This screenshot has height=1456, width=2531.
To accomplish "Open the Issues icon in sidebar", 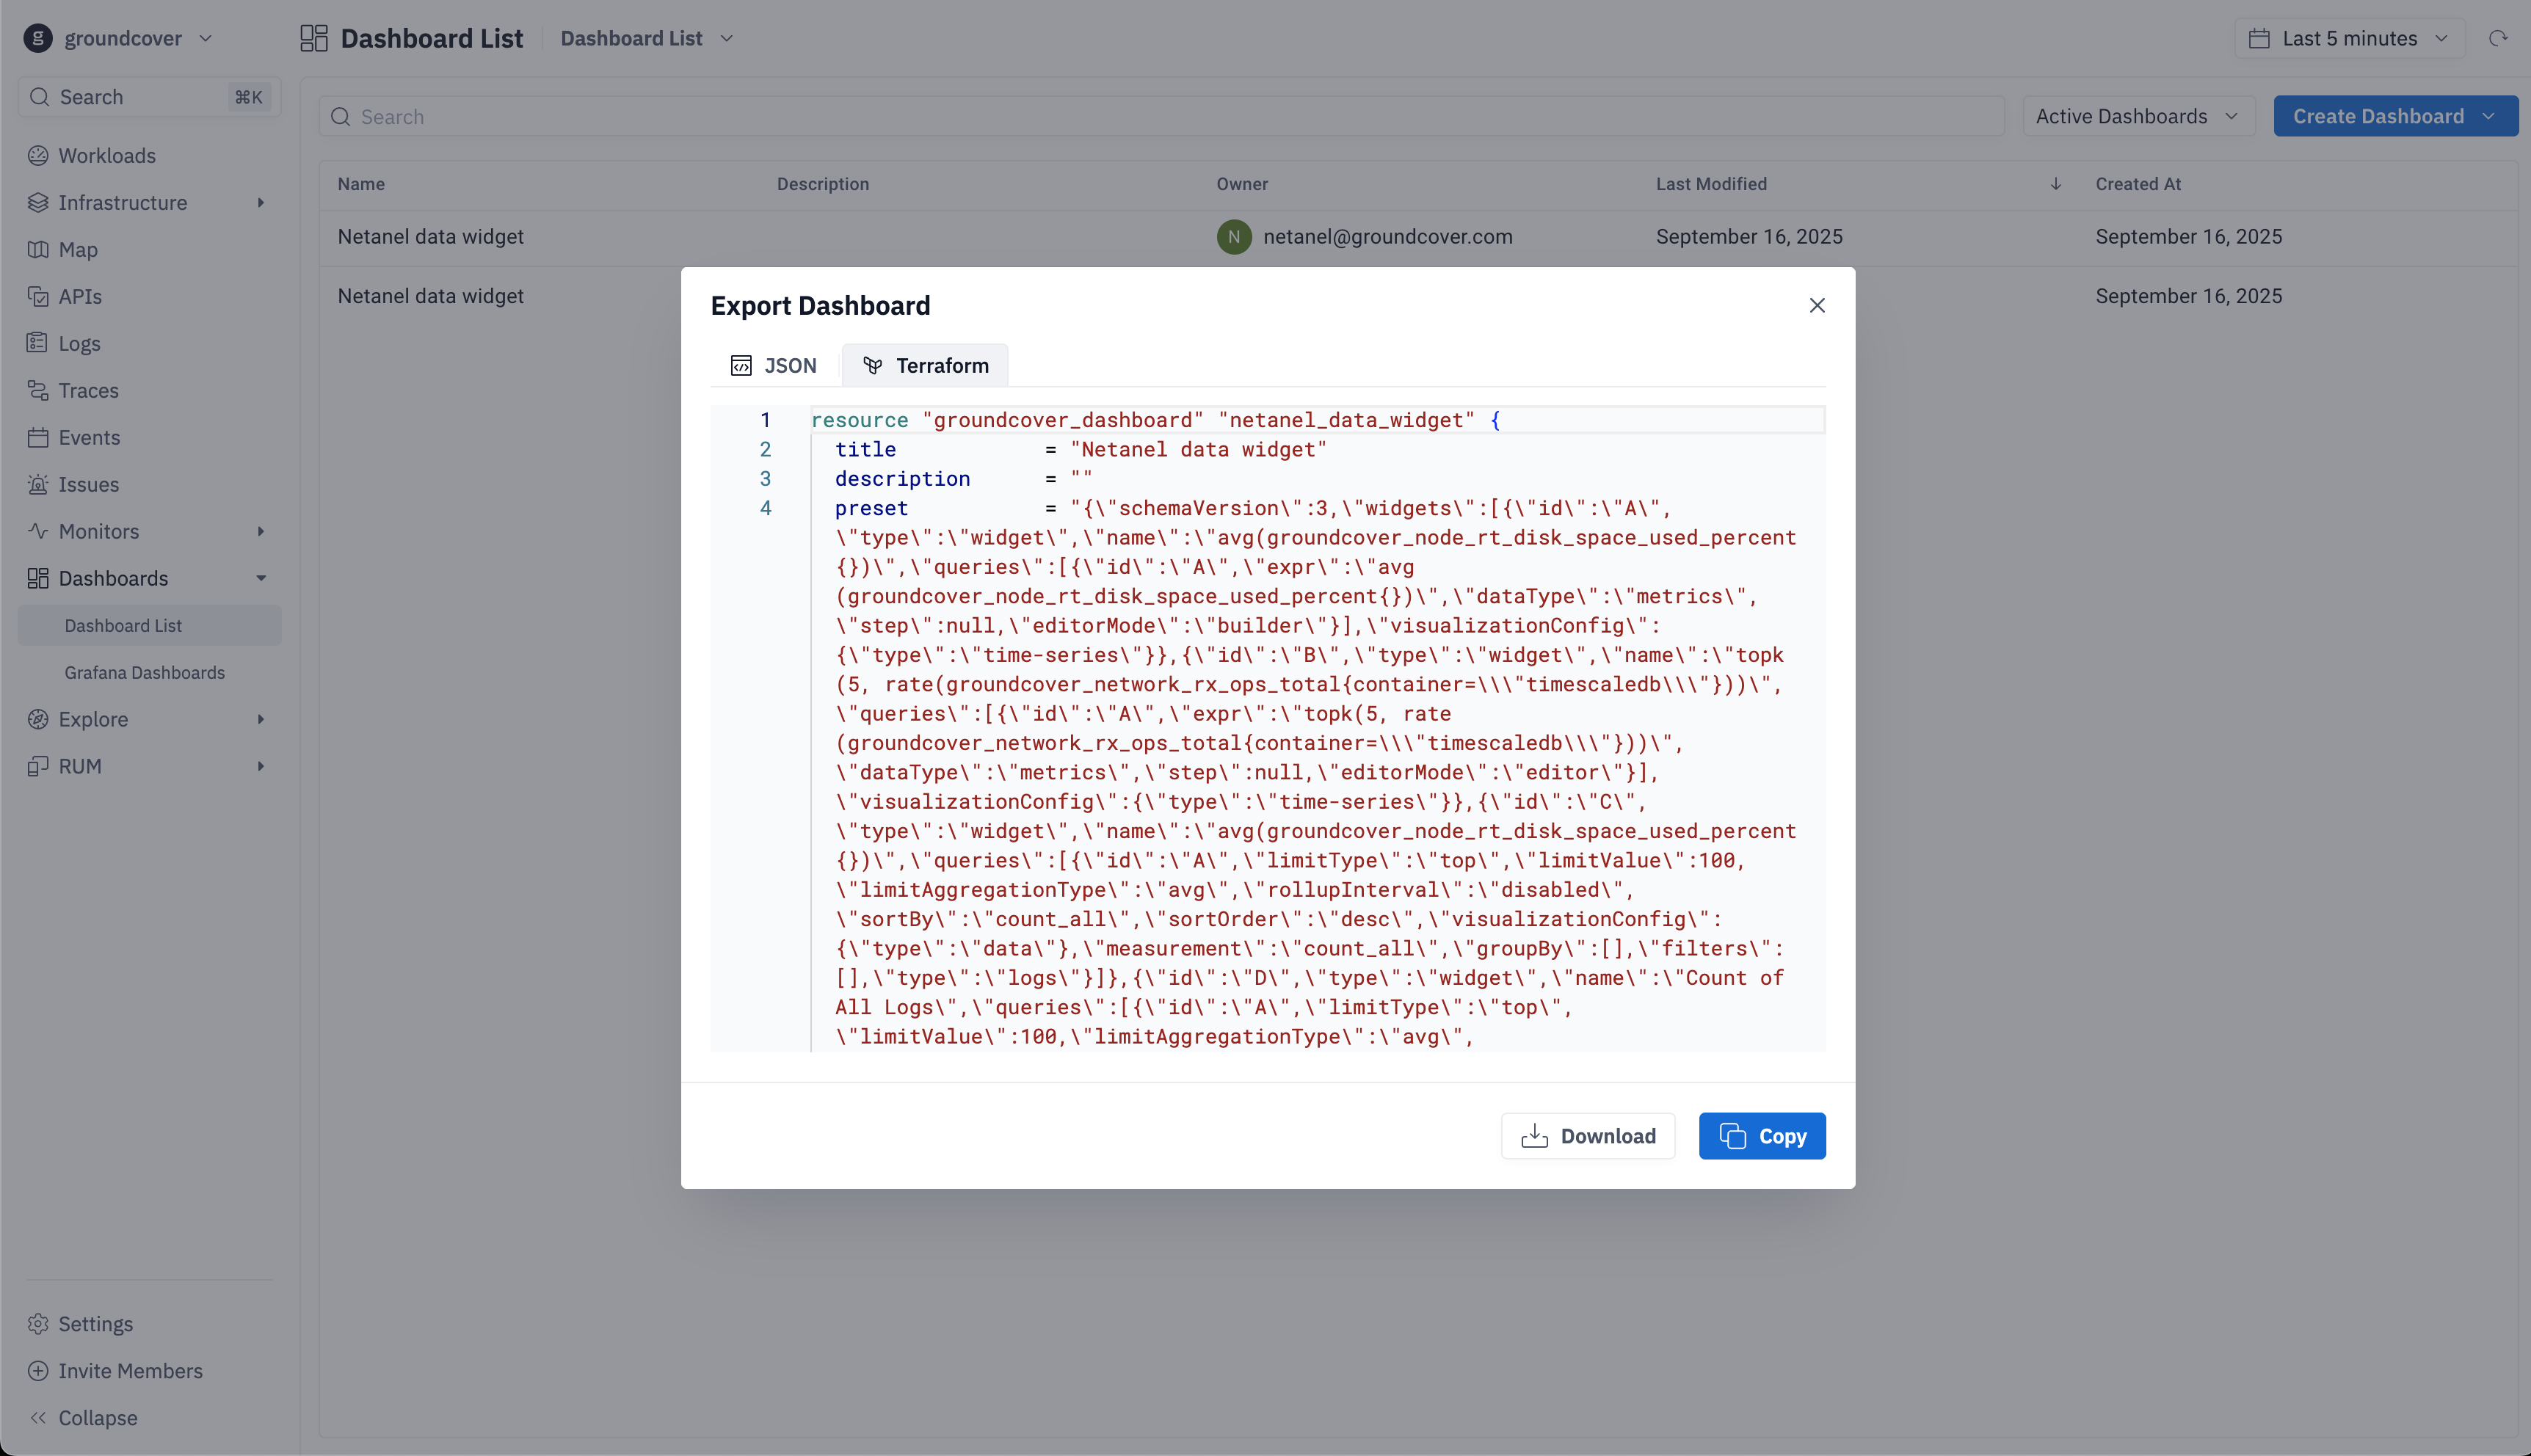I will point(38,485).
